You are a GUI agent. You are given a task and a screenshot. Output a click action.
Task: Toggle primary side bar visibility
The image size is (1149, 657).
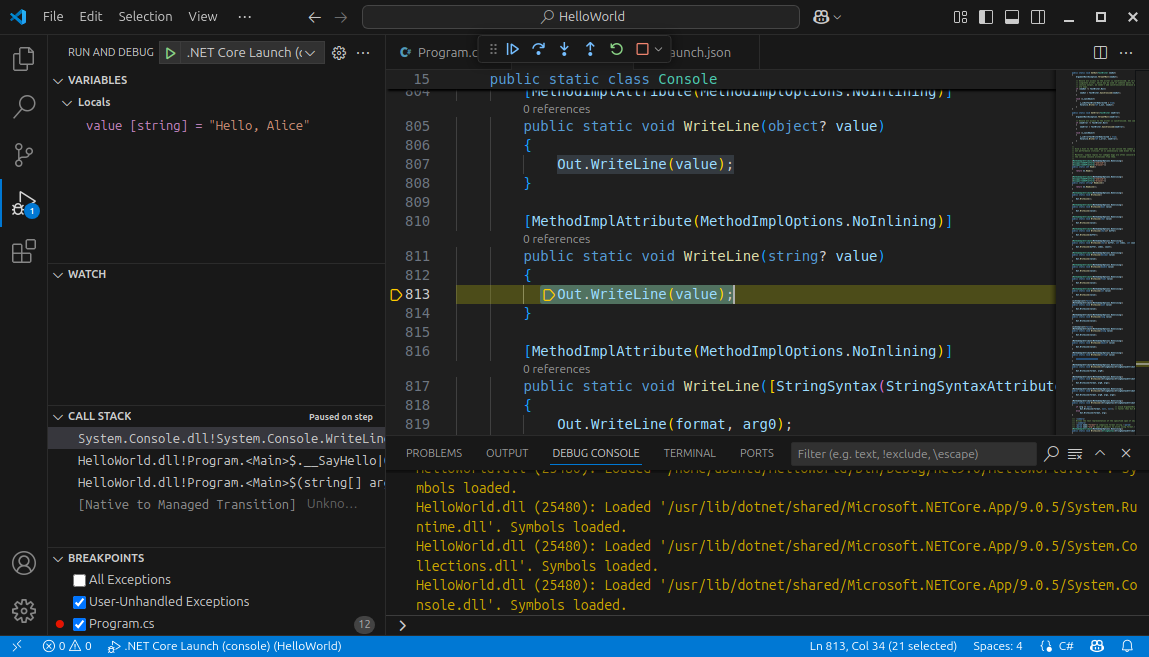(x=986, y=17)
